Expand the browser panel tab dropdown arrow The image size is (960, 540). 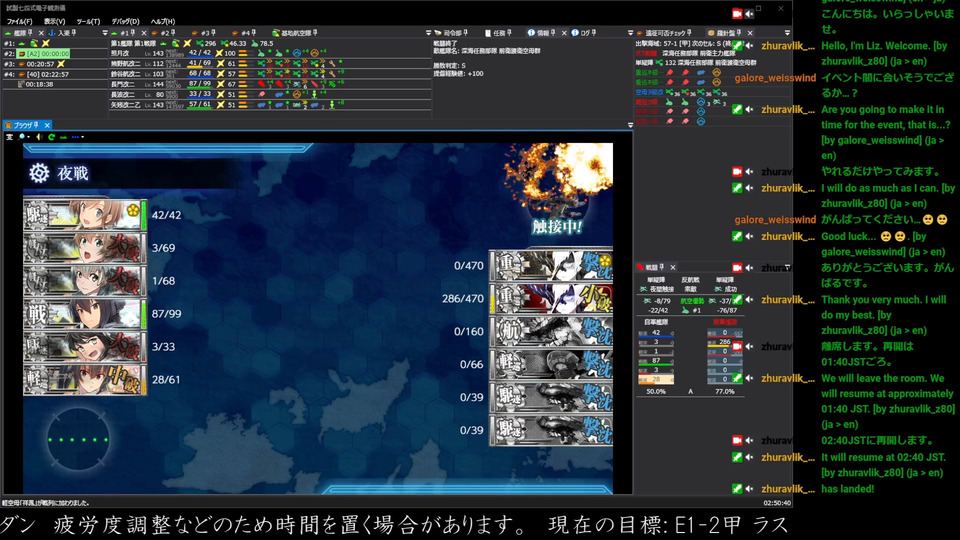pos(630,125)
